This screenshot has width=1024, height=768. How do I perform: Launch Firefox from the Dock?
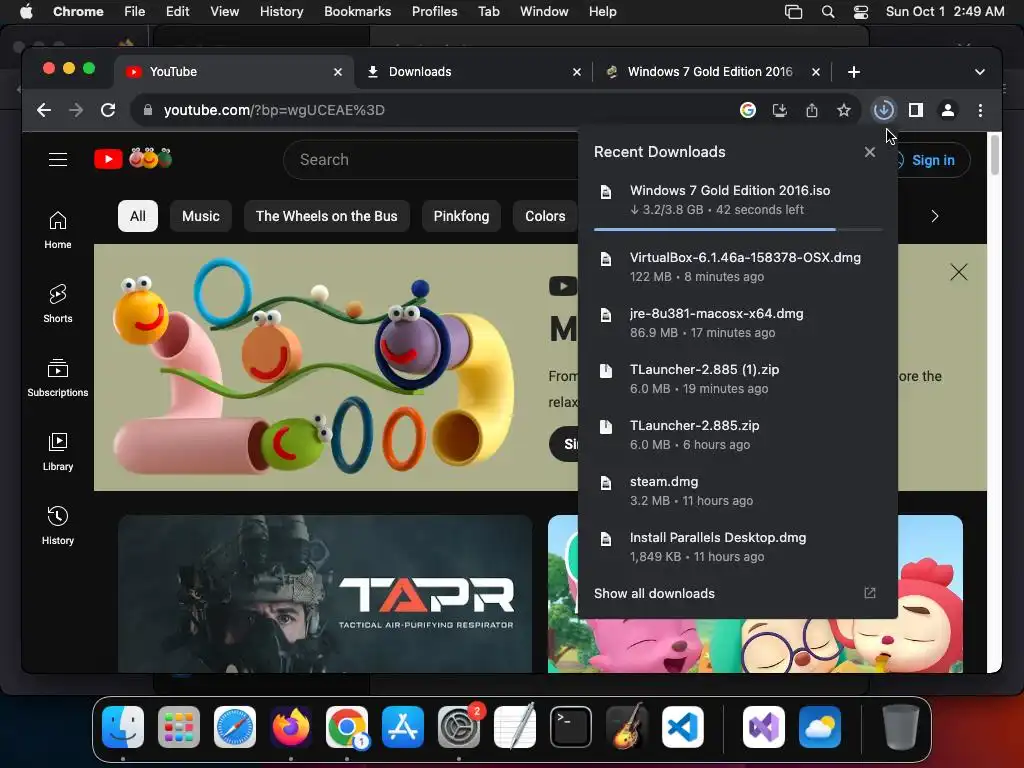pyautogui.click(x=291, y=727)
